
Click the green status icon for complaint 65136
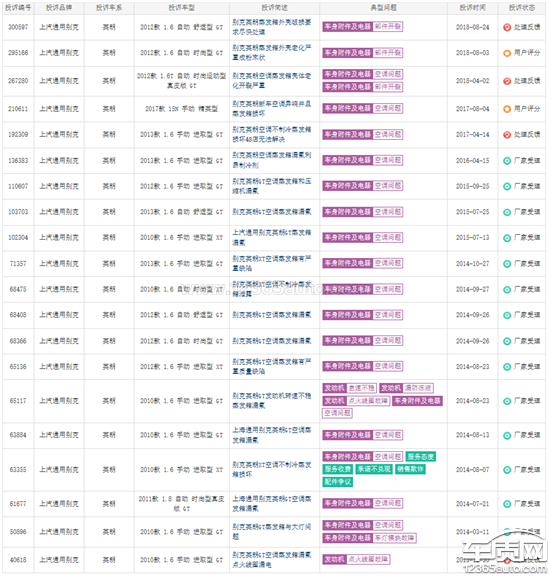(507, 367)
